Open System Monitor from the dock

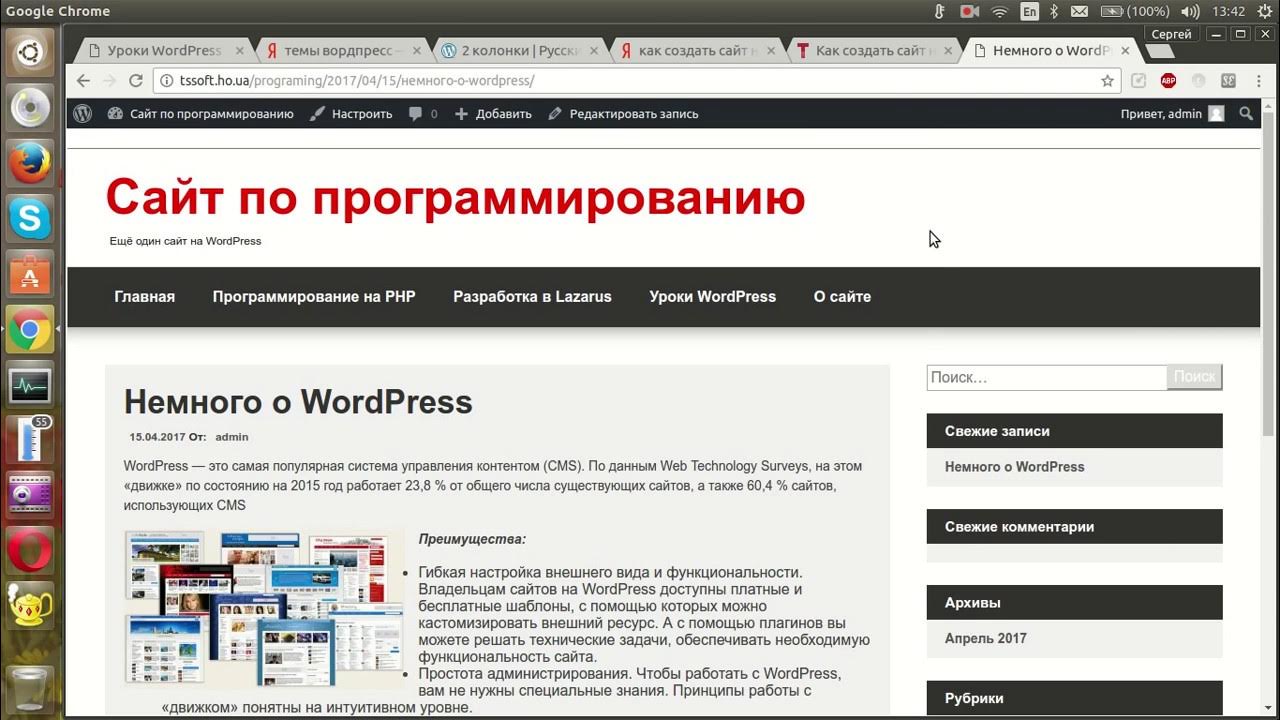coord(30,385)
